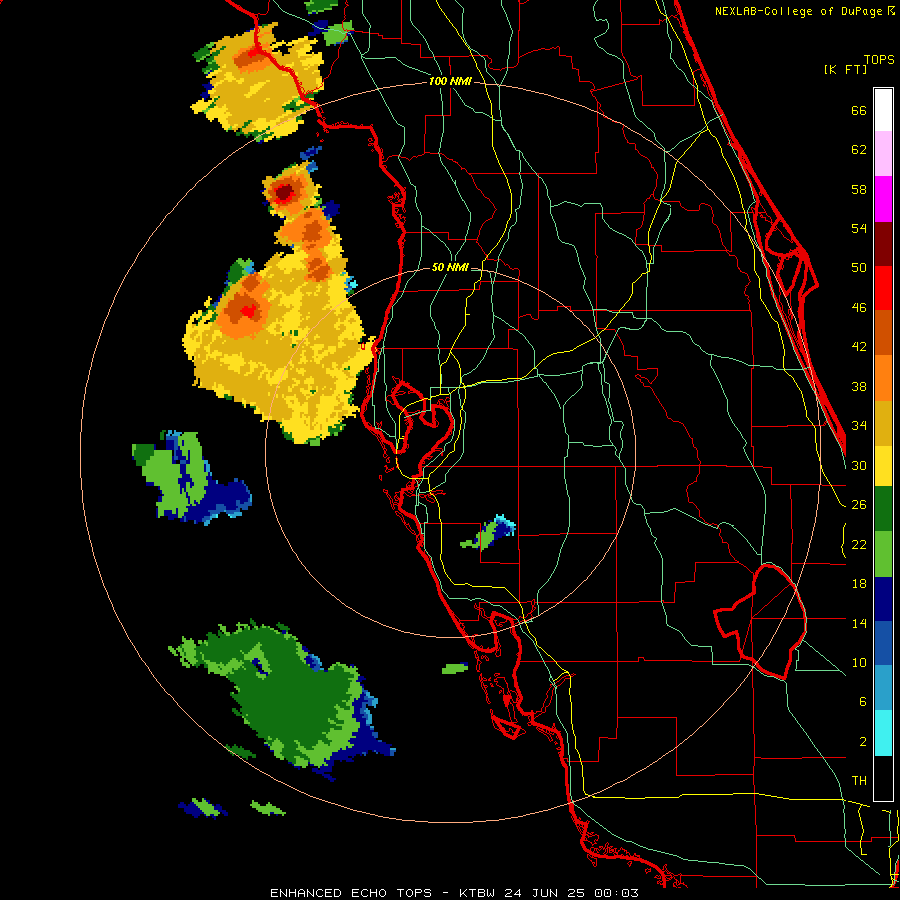Click the TH threshold label in the legend
The height and width of the screenshot is (900, 900).
tap(859, 781)
